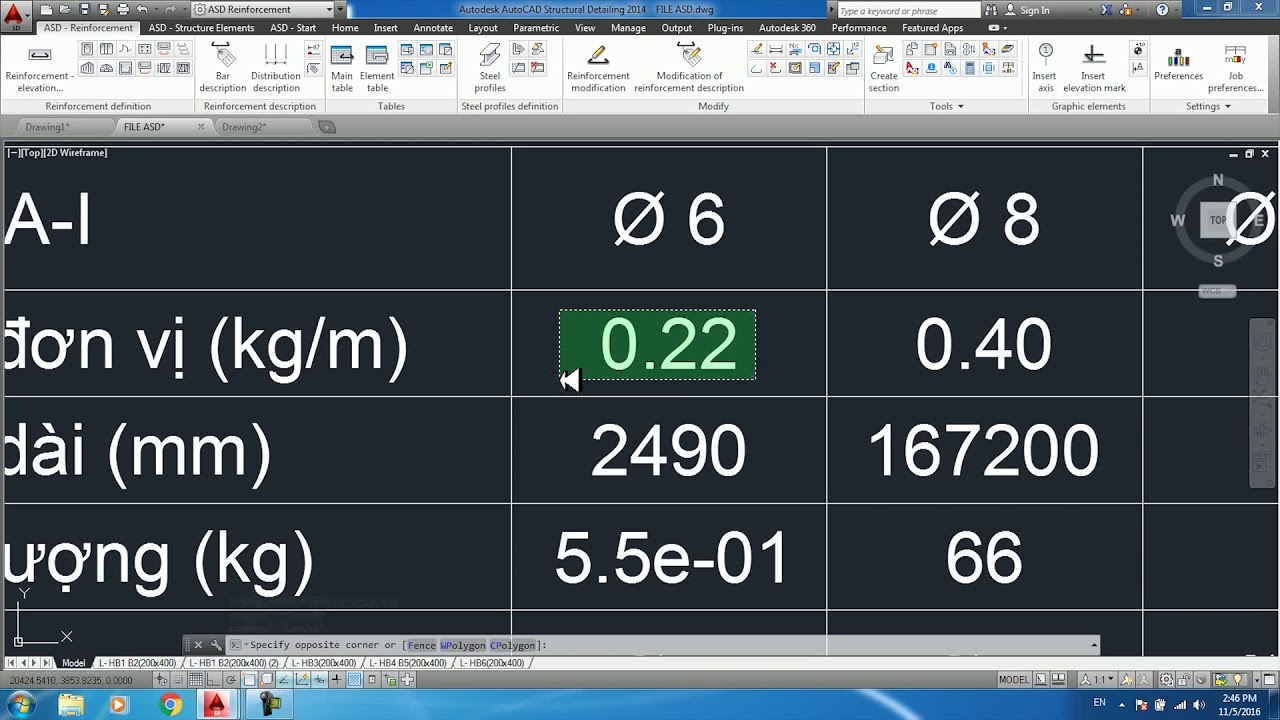Open the File Explorer taskbar icon
This screenshot has height=720, width=1280.
[71, 705]
